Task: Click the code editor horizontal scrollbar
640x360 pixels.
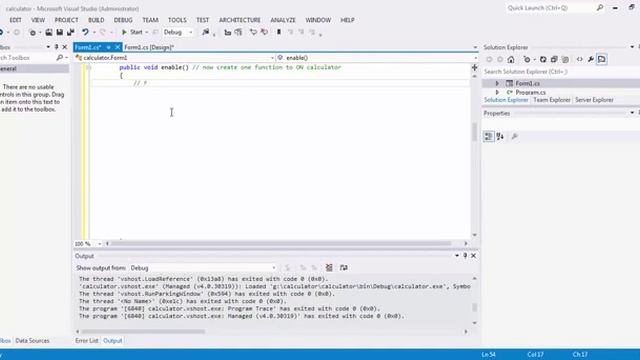Action: point(281,244)
